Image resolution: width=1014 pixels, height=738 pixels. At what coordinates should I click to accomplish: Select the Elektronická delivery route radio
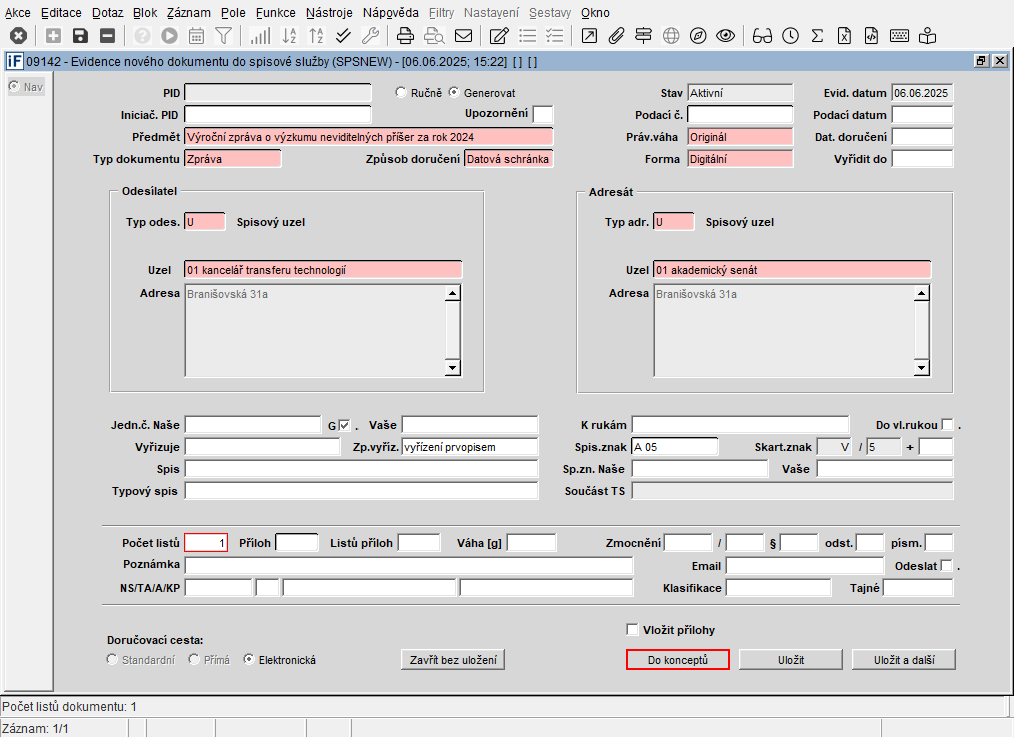coord(248,659)
